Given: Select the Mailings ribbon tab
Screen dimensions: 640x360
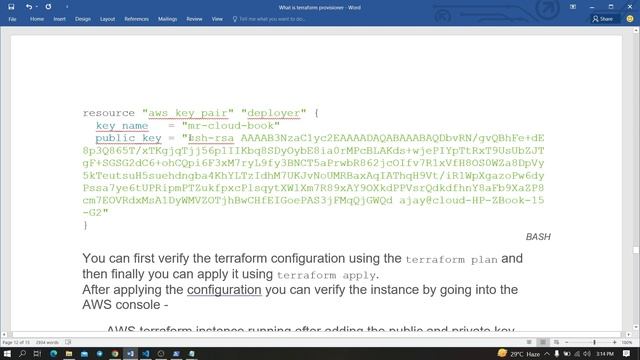Looking at the screenshot, I should click(167, 19).
